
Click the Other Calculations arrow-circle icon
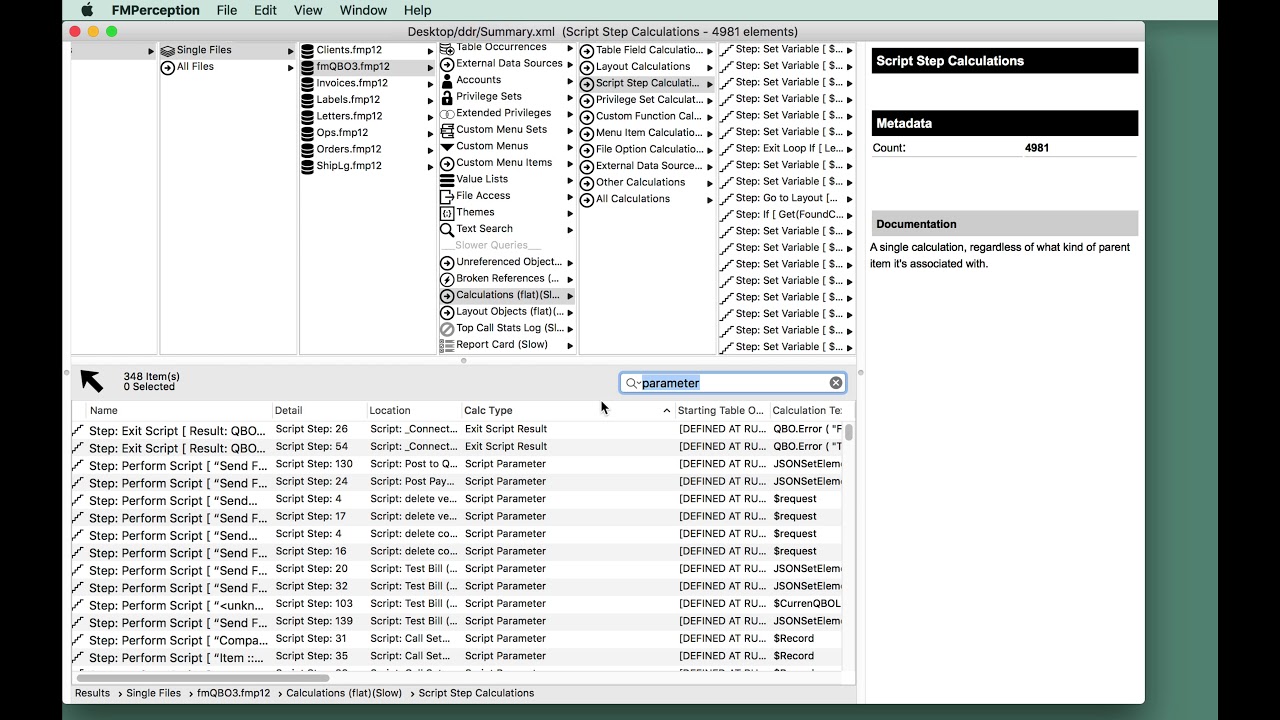[x=587, y=182]
